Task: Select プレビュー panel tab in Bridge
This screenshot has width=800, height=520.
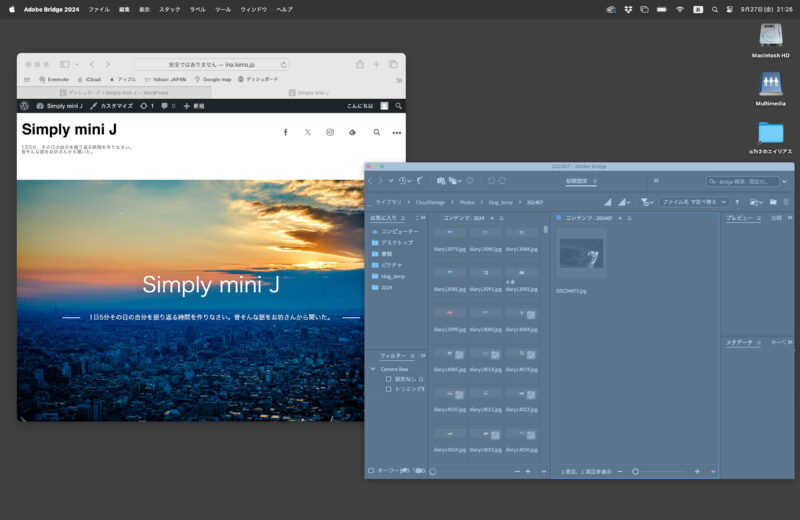Action: tap(739, 218)
